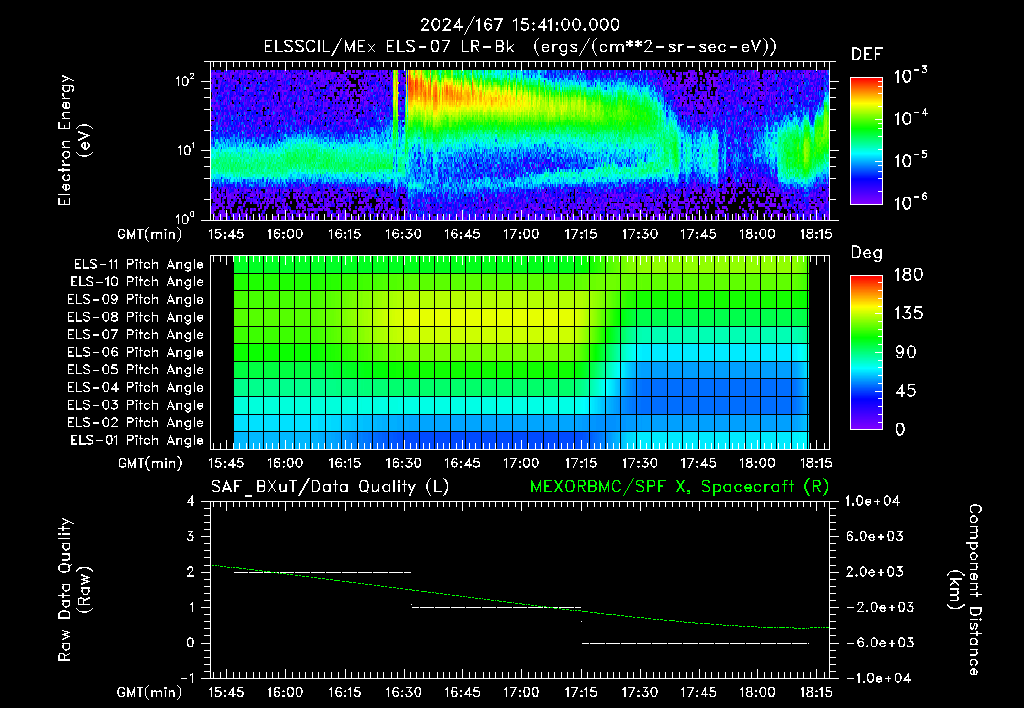Screen dimensions: 1024x708
Task: Click the Deg pitch angle color bar
Action: (866, 352)
